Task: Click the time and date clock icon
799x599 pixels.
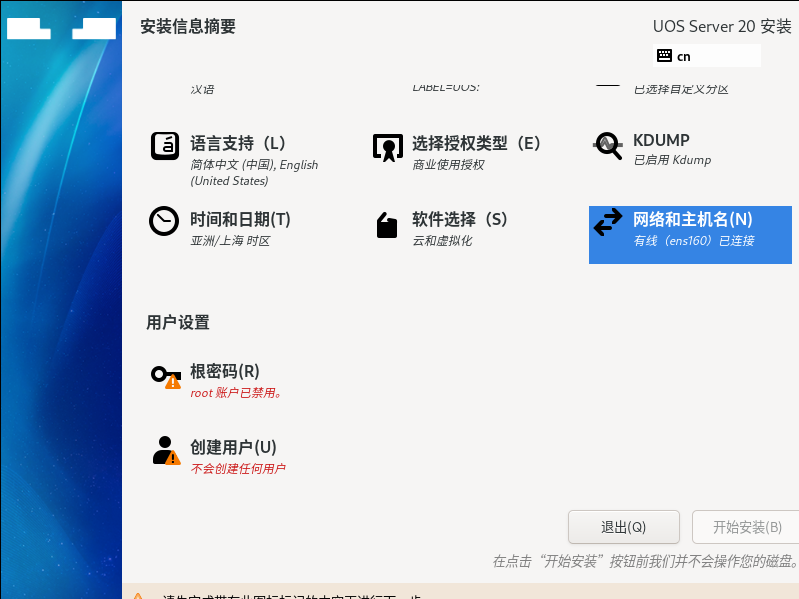Action: (164, 221)
